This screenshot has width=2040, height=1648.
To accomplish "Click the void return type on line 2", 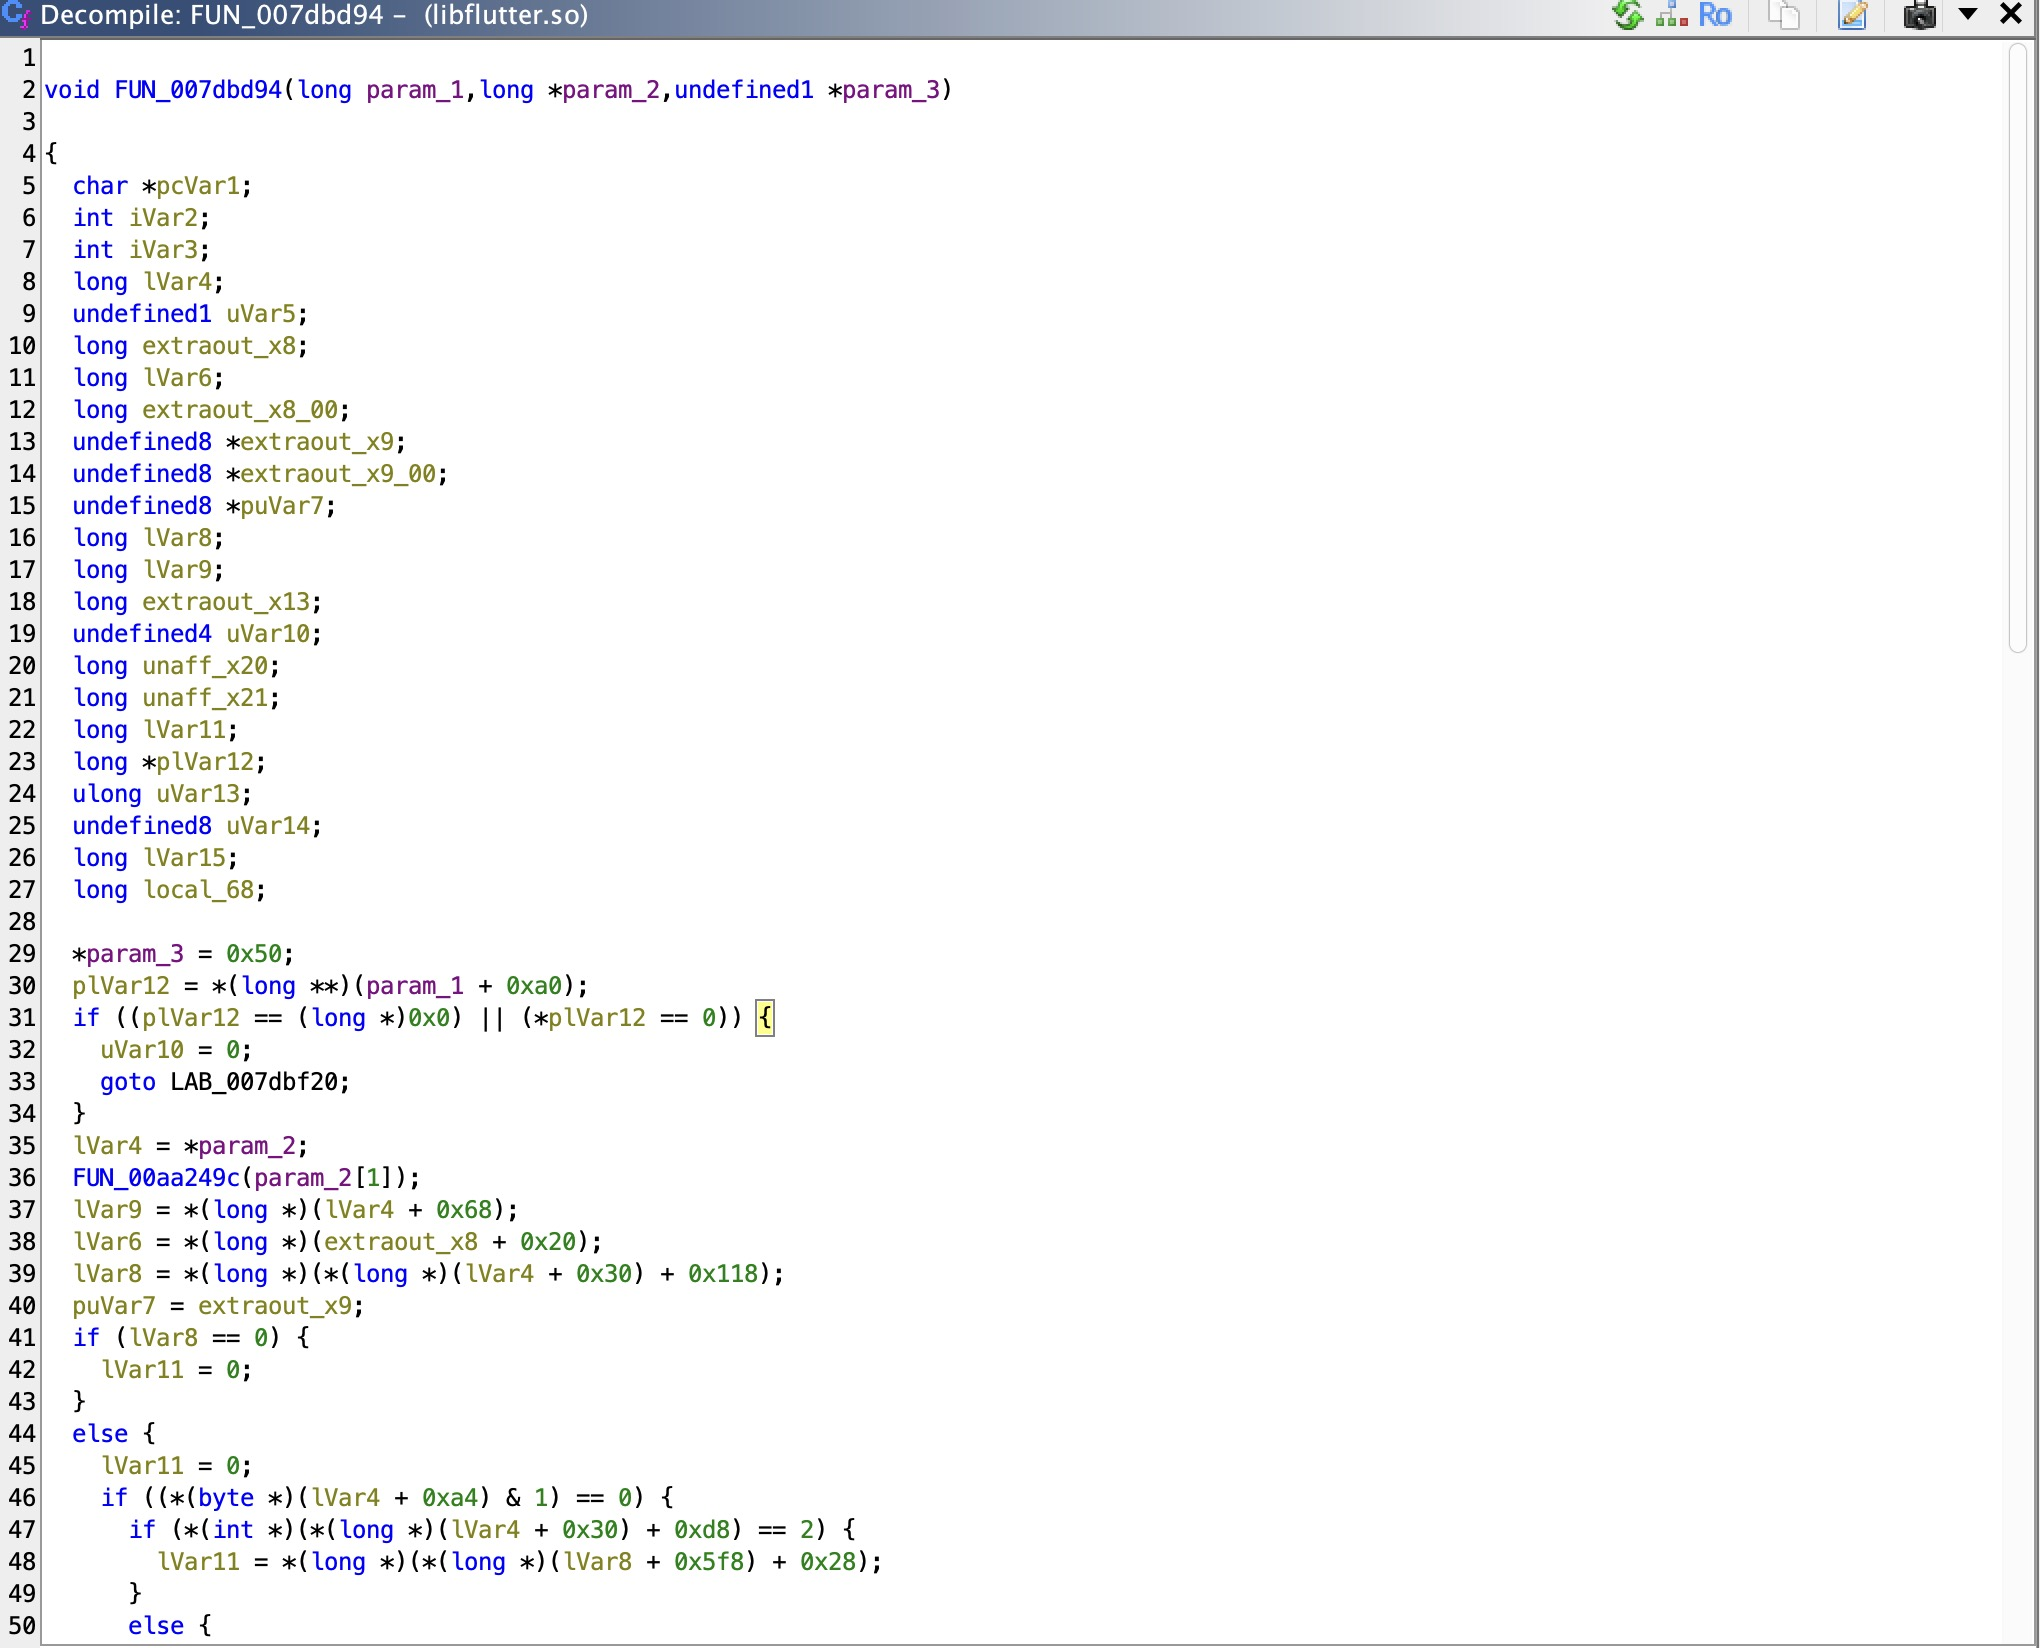I will 72,90.
